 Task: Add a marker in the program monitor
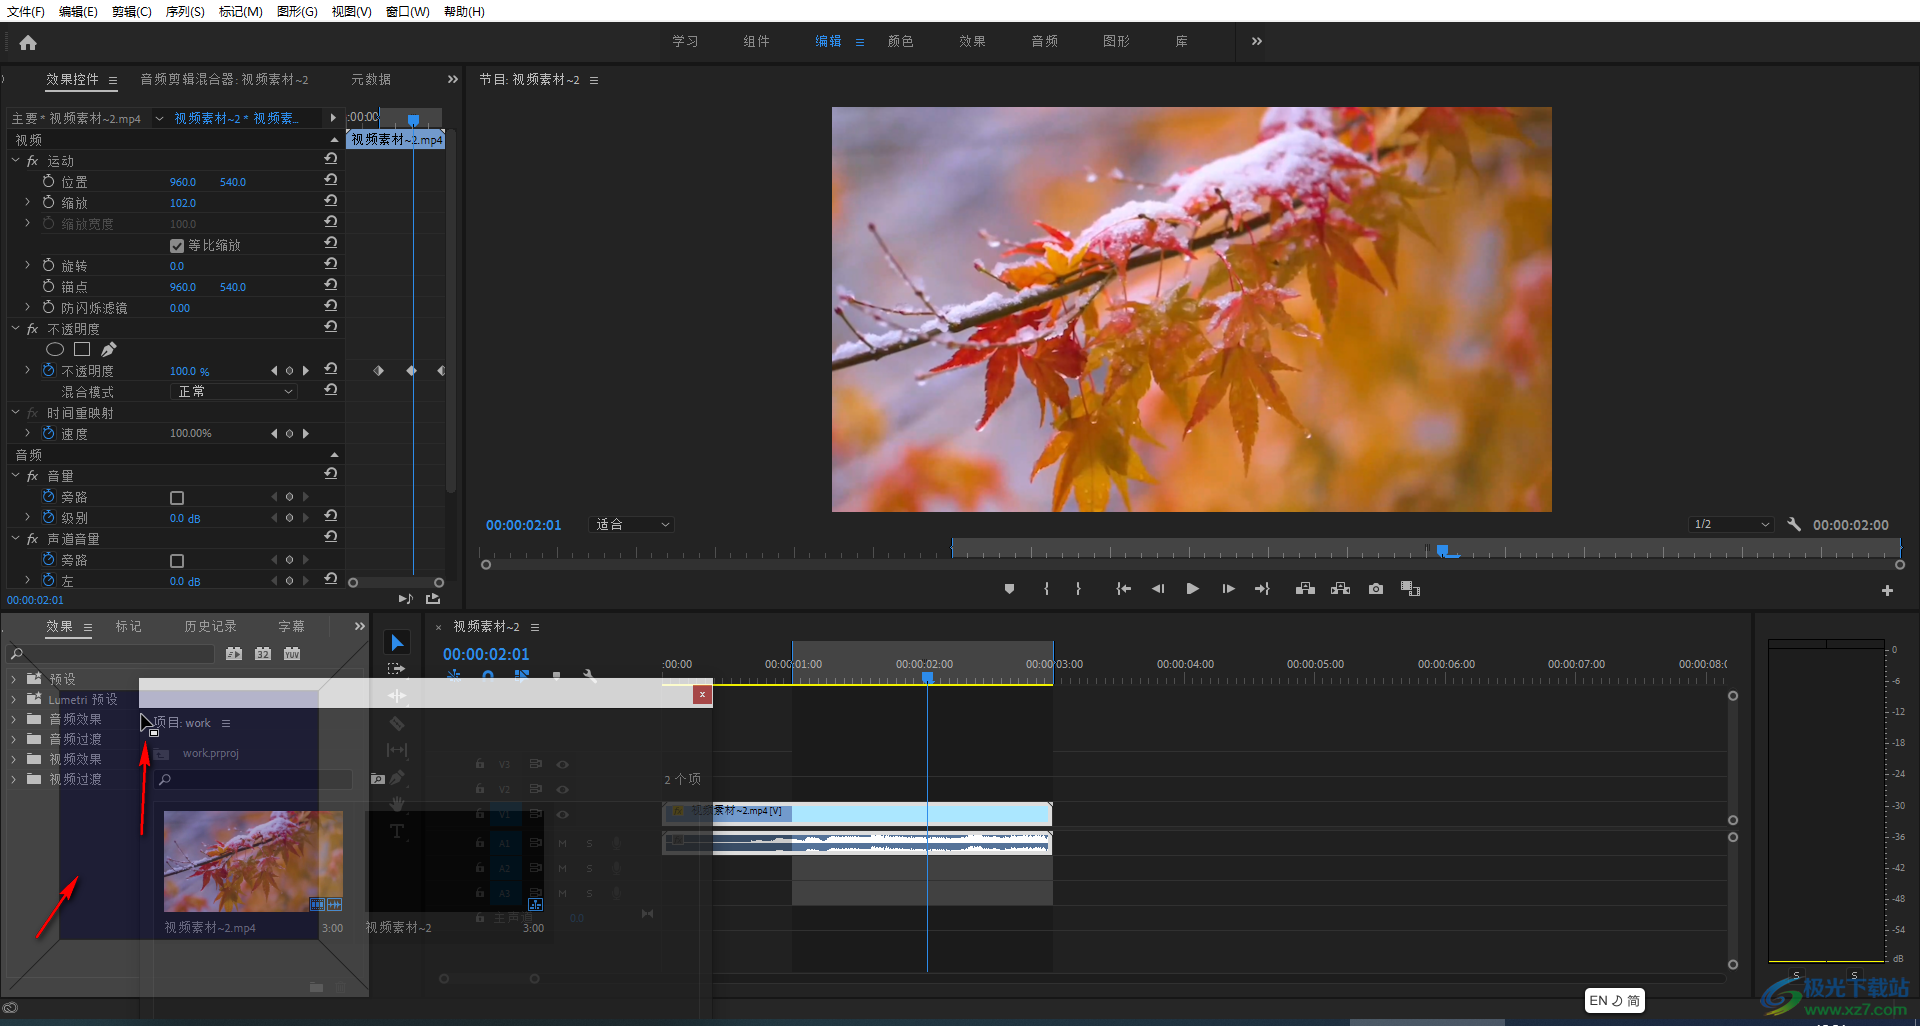[x=1009, y=589]
